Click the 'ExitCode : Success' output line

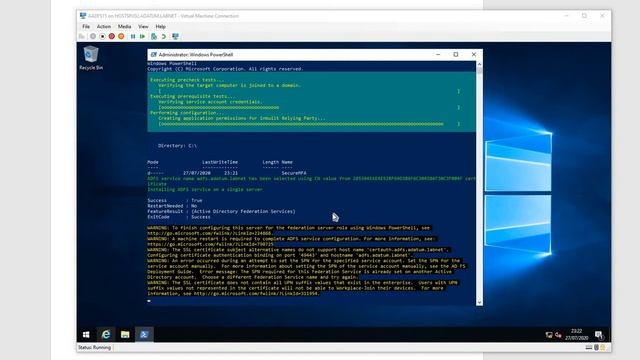click(179, 217)
